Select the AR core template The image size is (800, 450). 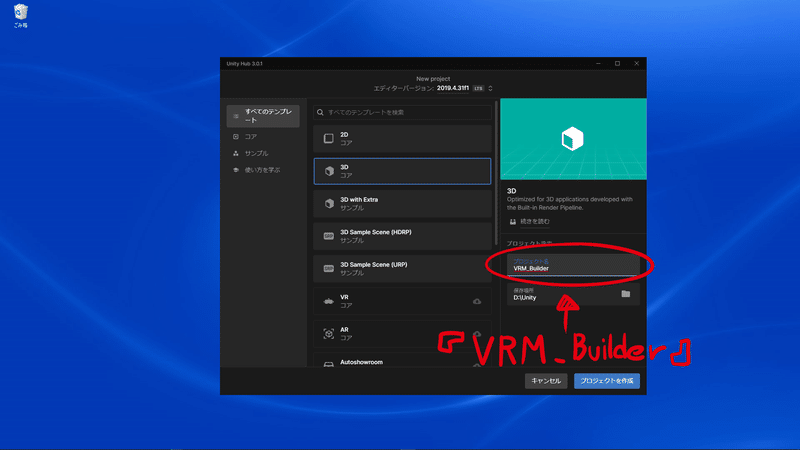coord(402,334)
